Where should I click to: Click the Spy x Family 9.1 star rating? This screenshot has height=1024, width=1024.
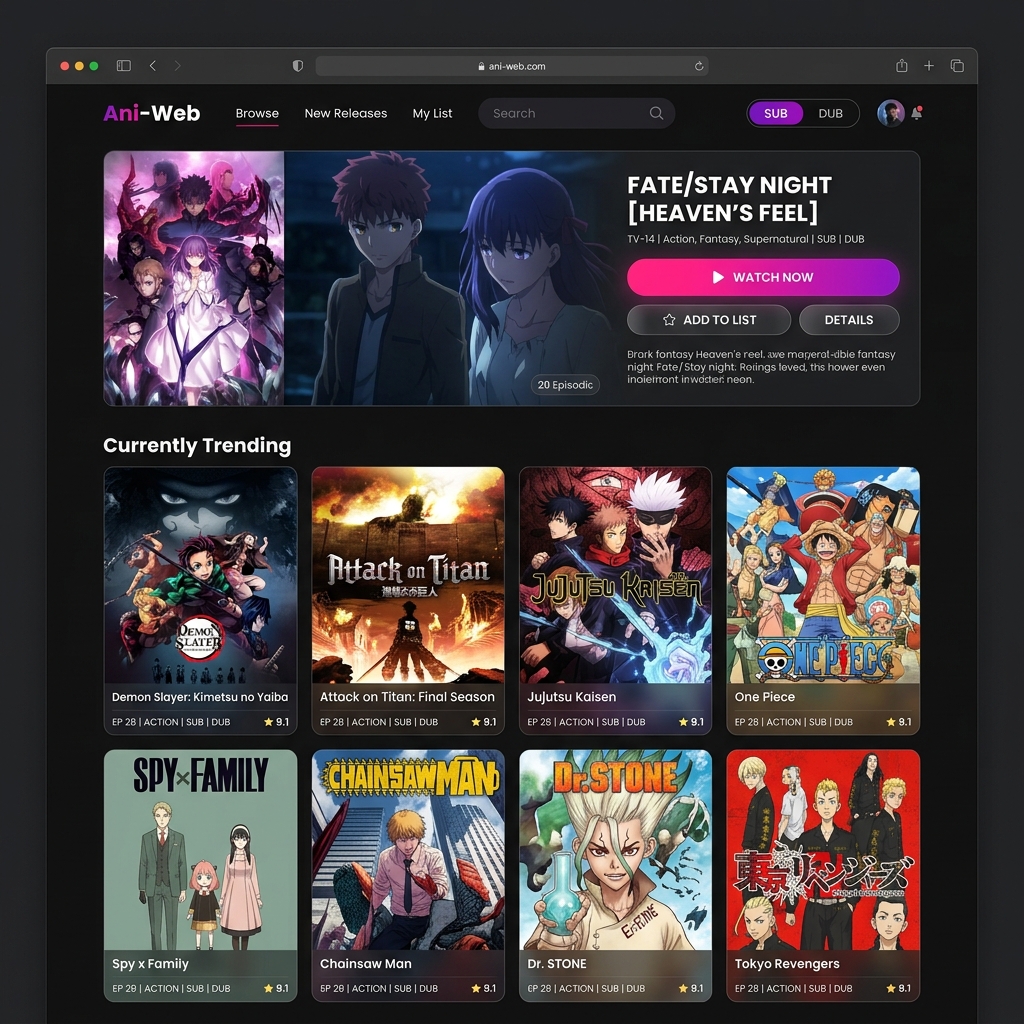(276, 989)
